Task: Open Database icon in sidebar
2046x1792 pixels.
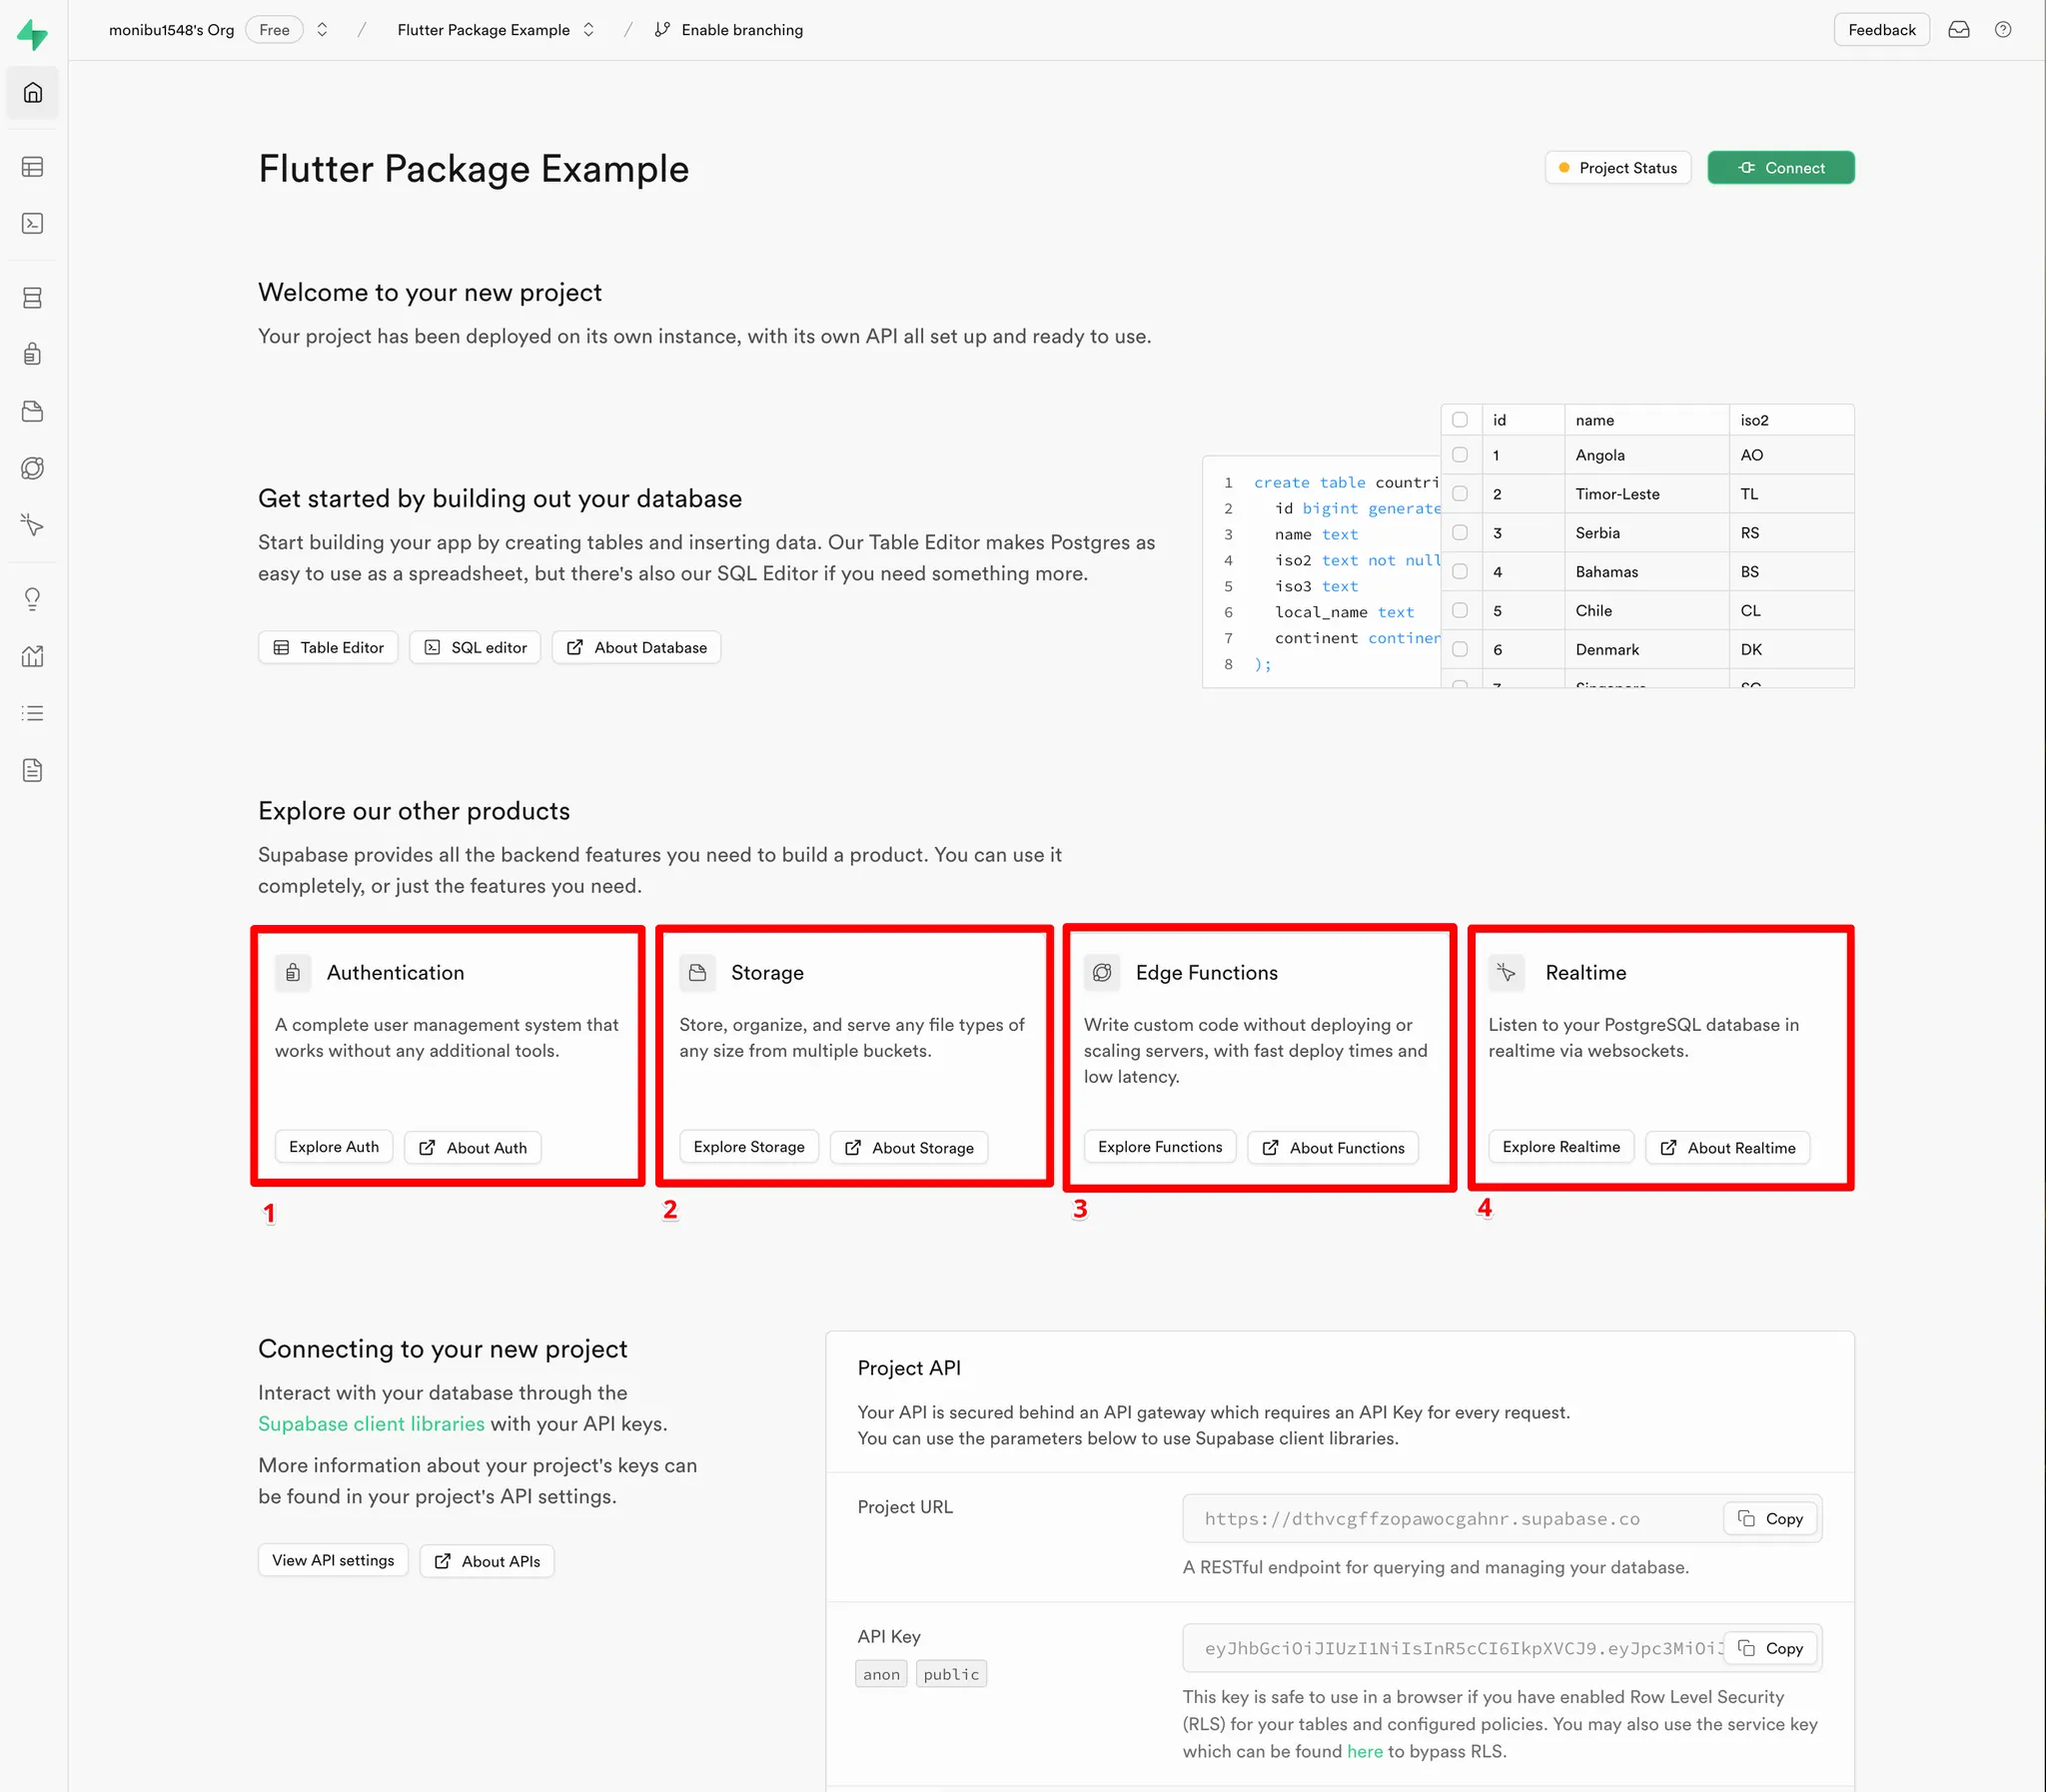Action: coord(32,298)
